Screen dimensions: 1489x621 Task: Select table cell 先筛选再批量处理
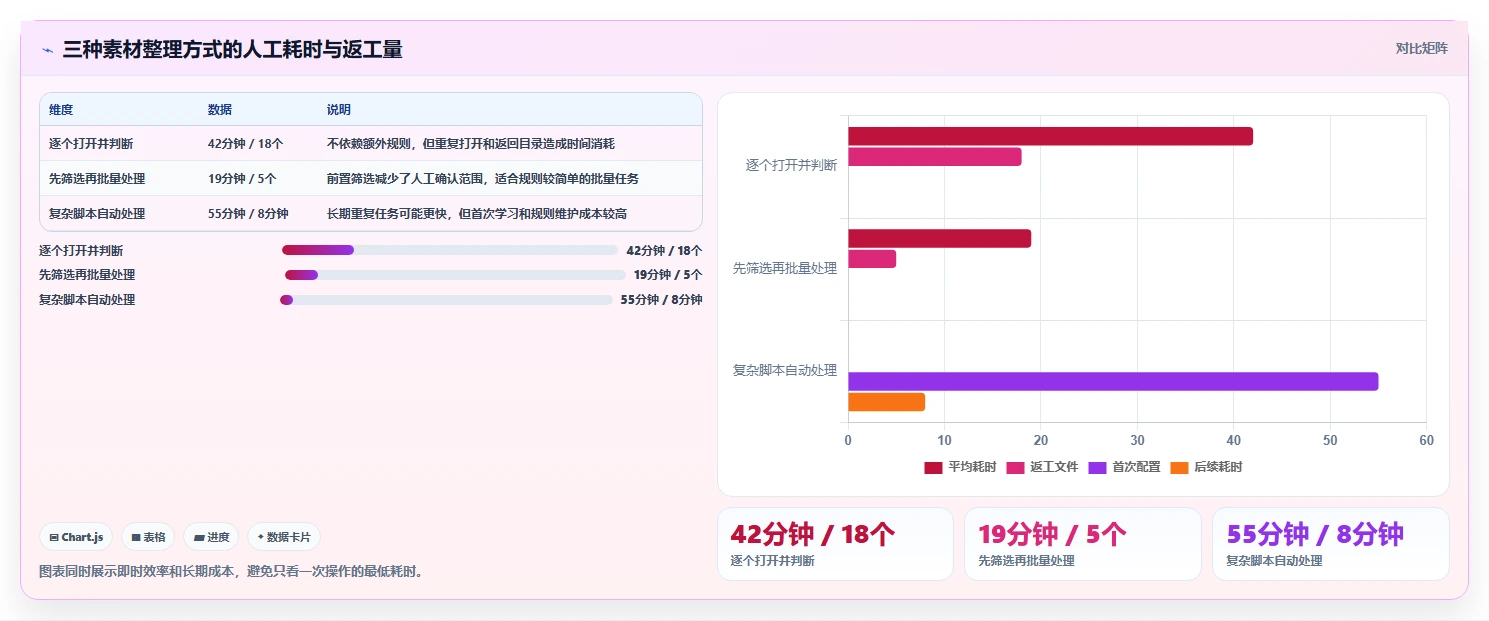click(97, 179)
